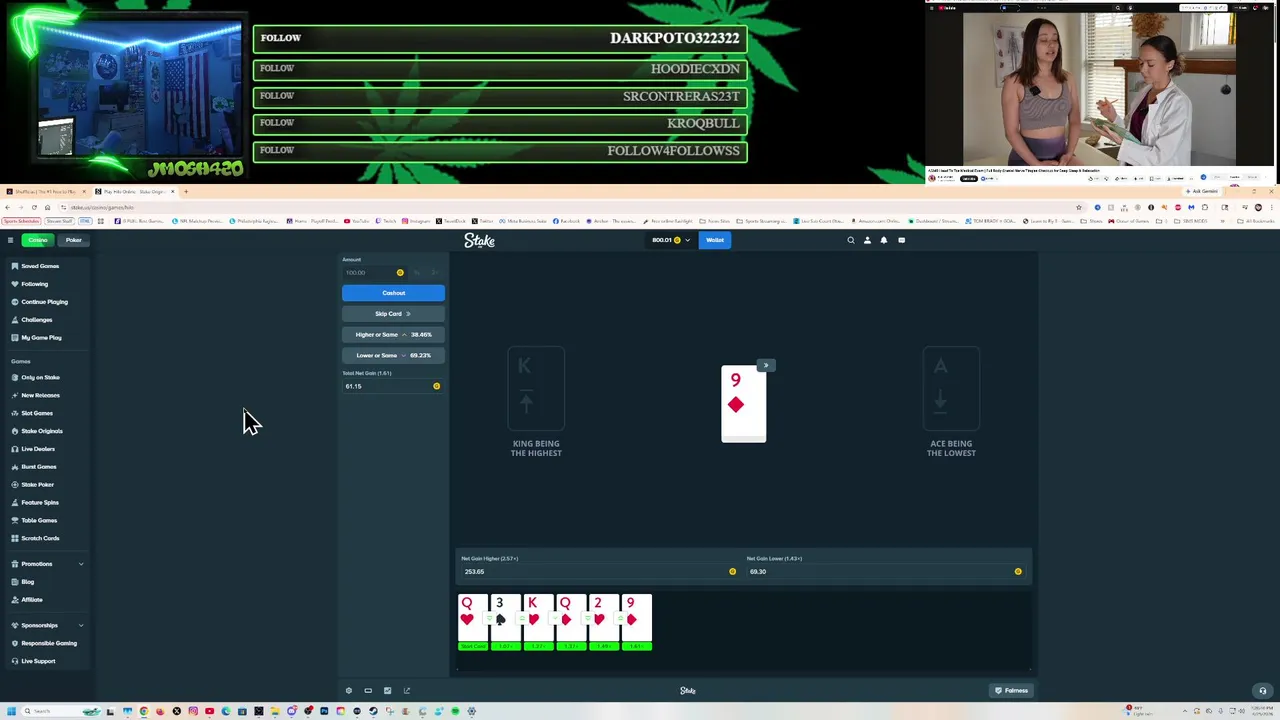Click the current 9 of diamonds card
This screenshot has height=720, width=1280.
[x=743, y=404]
